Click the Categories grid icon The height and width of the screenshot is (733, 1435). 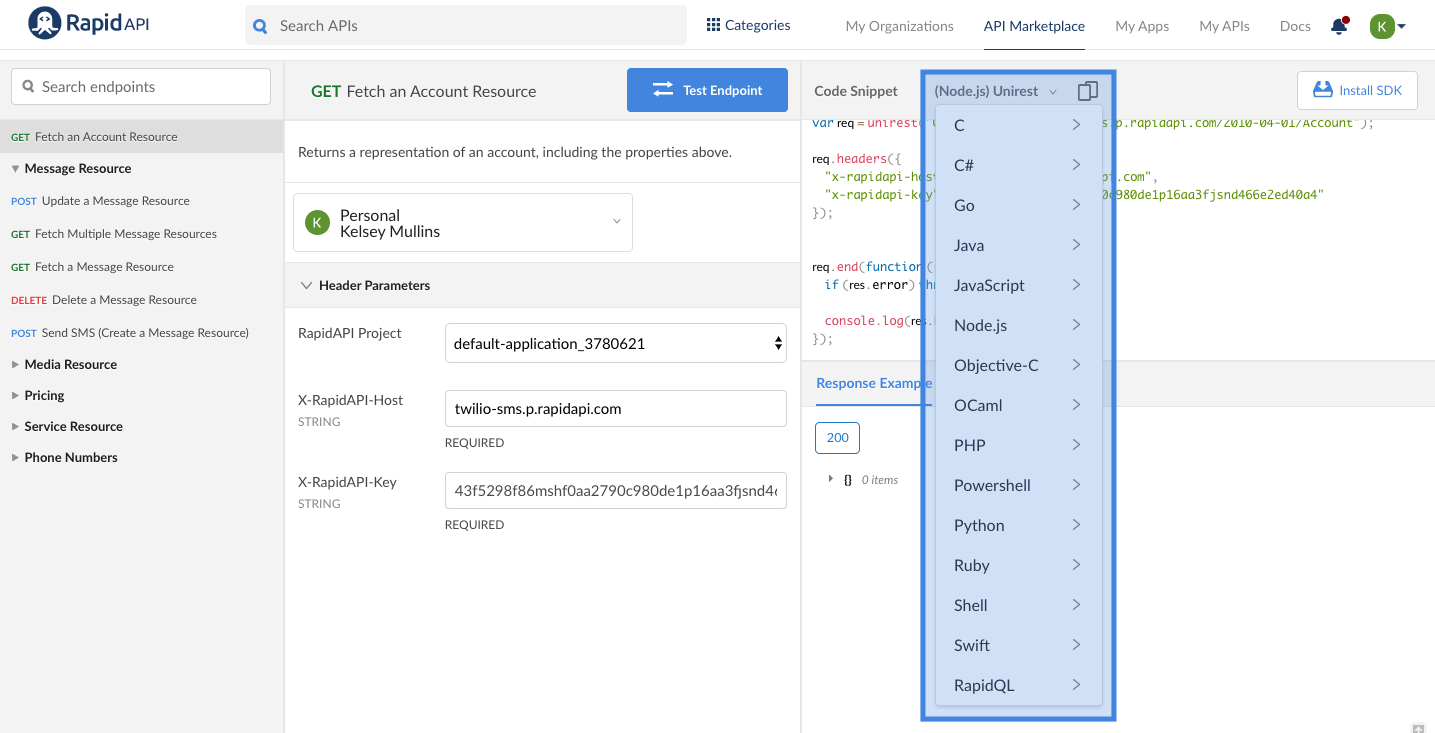pos(713,25)
